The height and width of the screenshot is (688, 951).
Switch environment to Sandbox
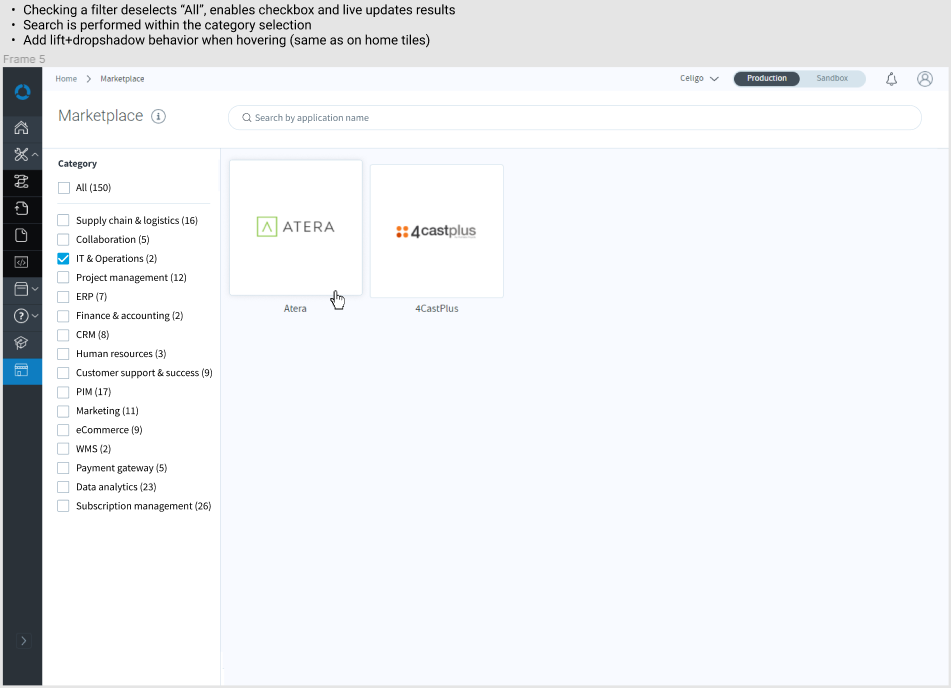click(831, 78)
